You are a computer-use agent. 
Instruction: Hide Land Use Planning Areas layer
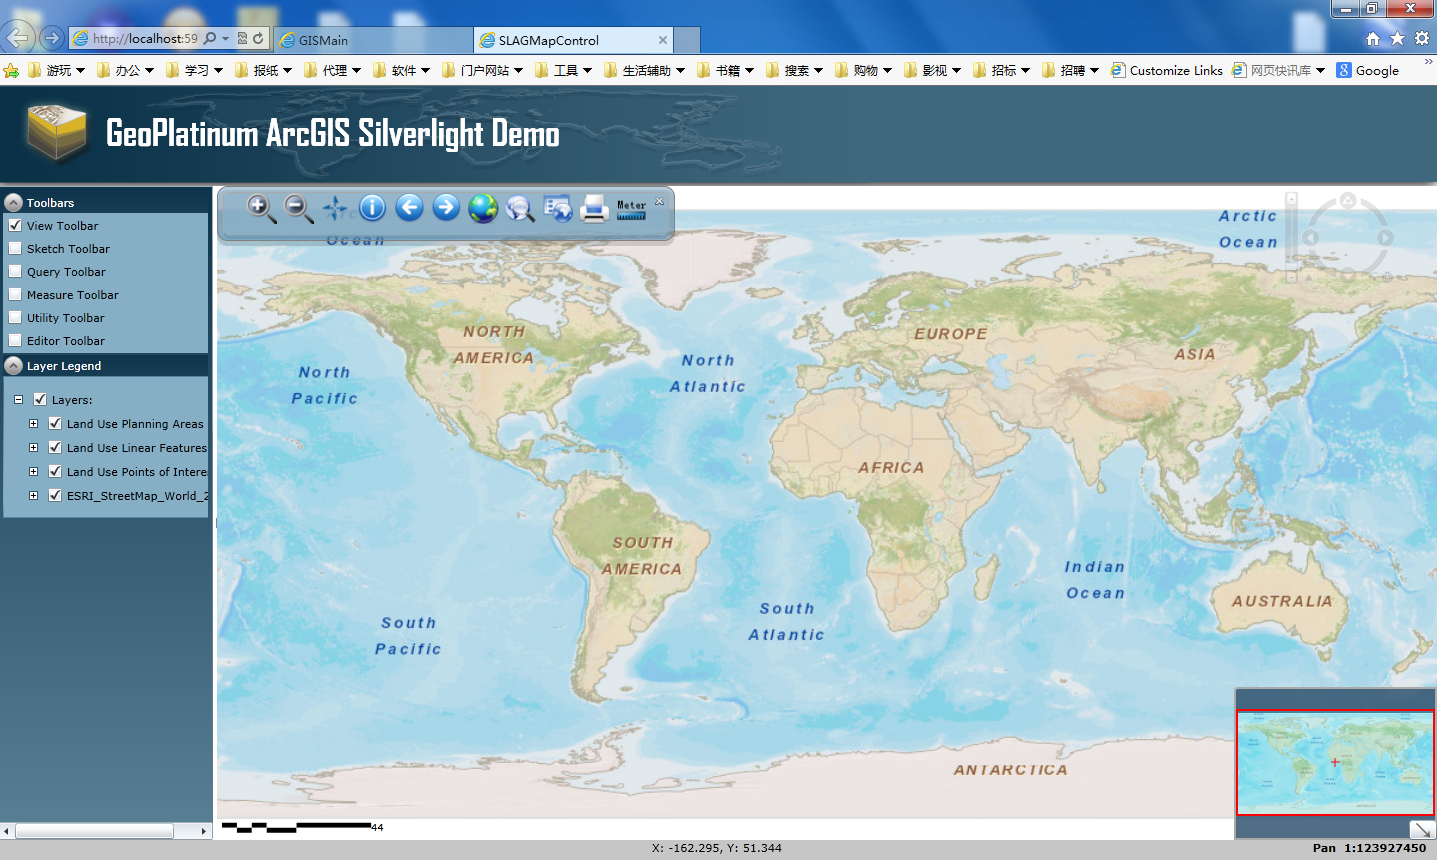click(55, 423)
